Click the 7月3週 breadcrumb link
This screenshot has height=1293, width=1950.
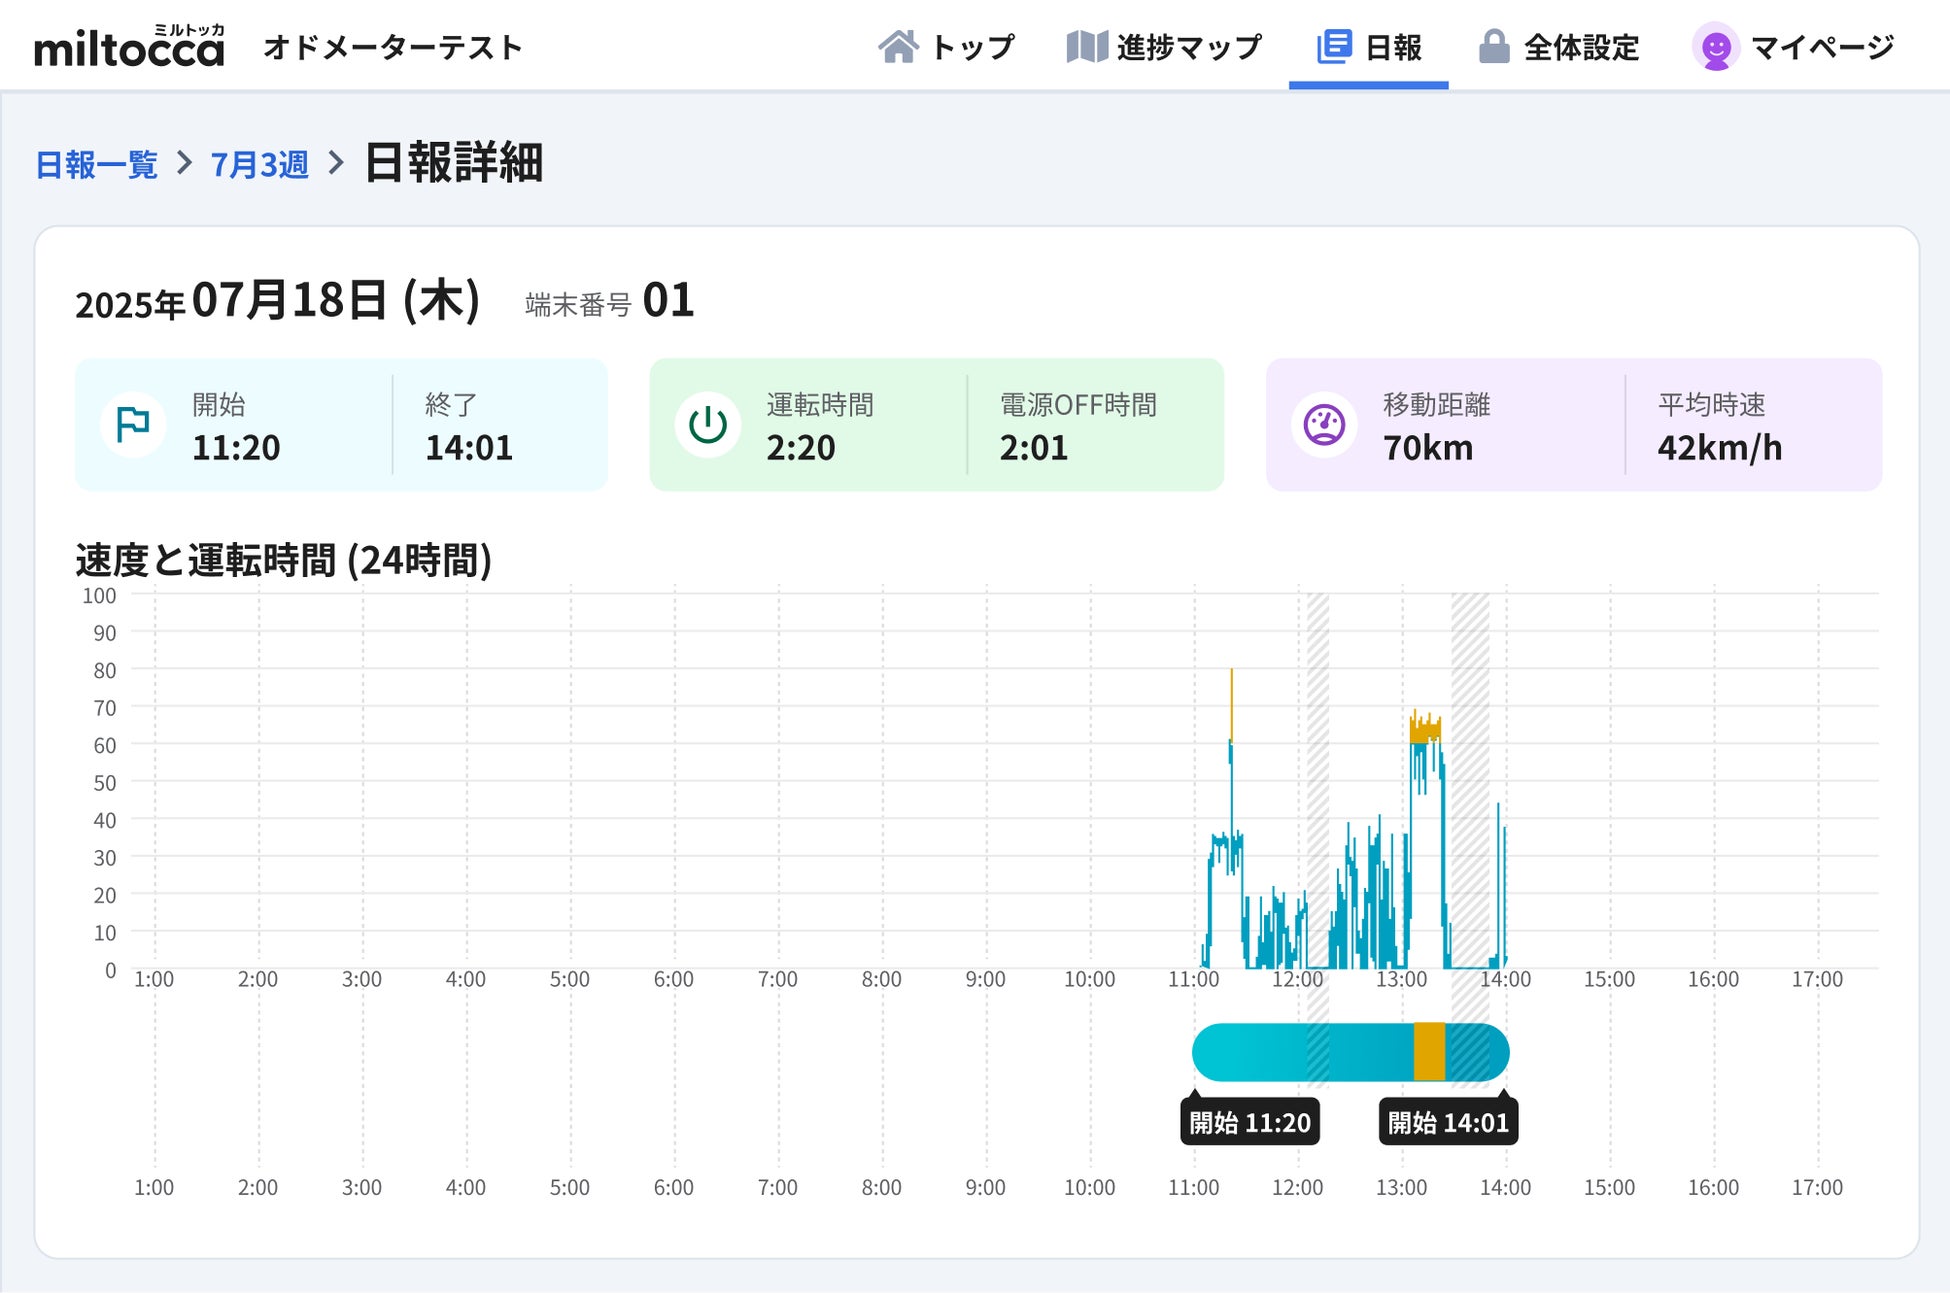[259, 165]
